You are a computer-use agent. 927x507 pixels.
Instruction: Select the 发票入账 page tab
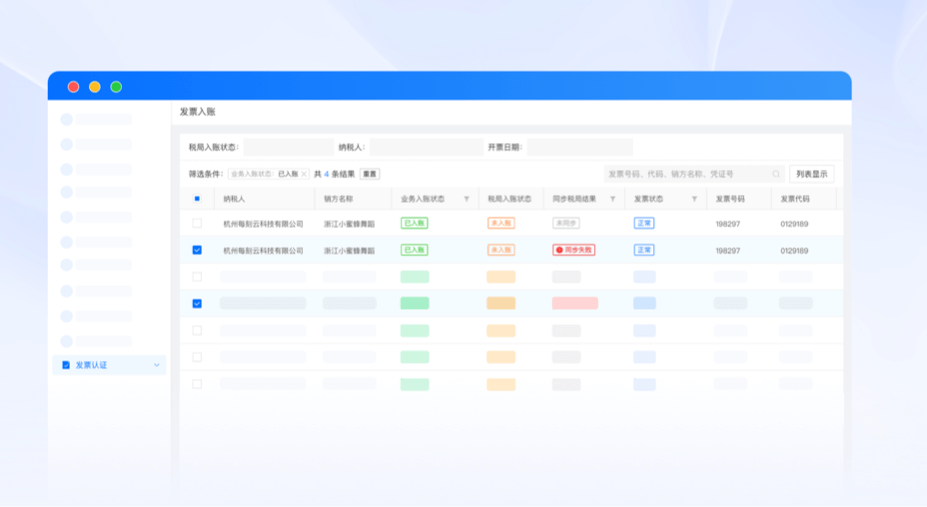198,112
